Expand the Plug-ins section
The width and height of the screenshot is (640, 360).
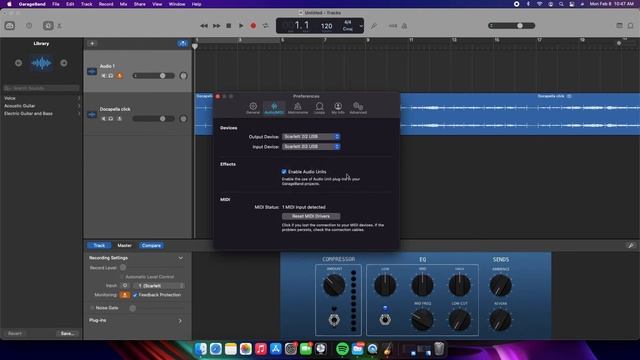pos(180,320)
